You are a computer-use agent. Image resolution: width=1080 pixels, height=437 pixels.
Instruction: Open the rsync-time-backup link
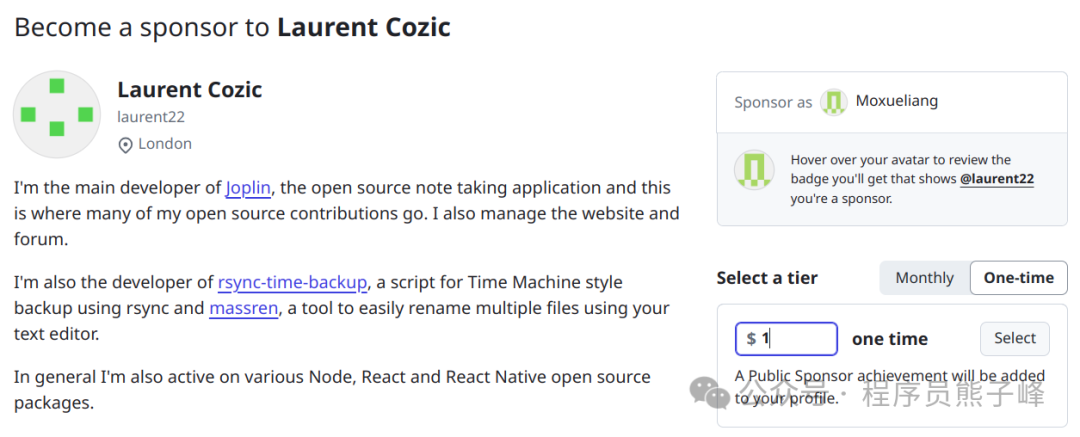pyautogui.click(x=292, y=283)
